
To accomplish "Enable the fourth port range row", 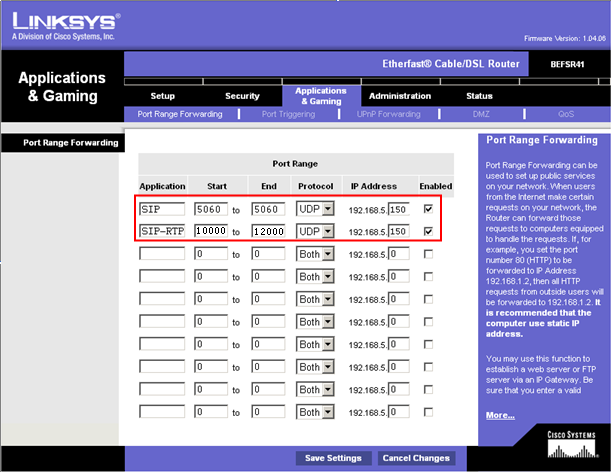I will pyautogui.click(x=428, y=277).
